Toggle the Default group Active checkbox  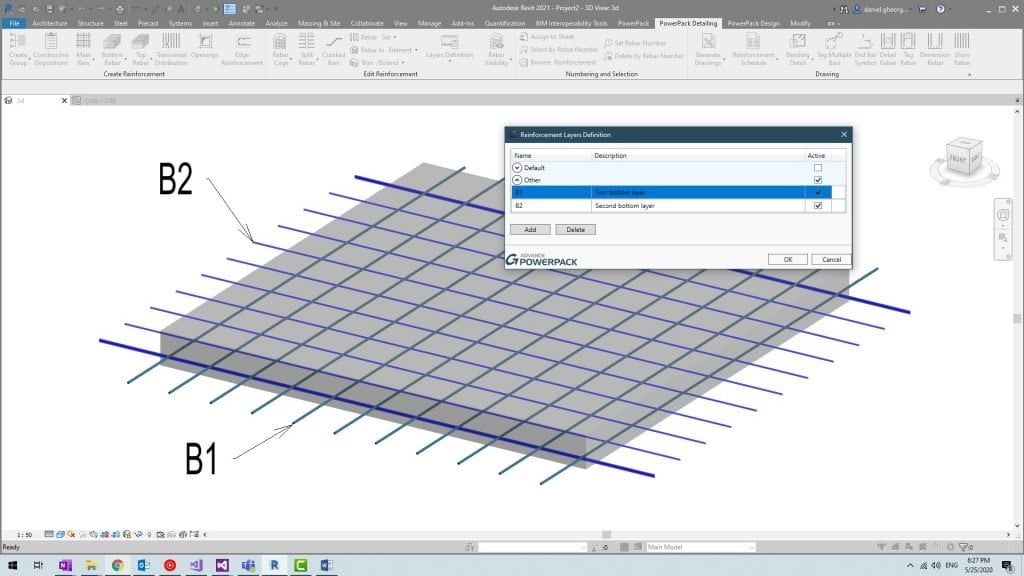click(818, 168)
